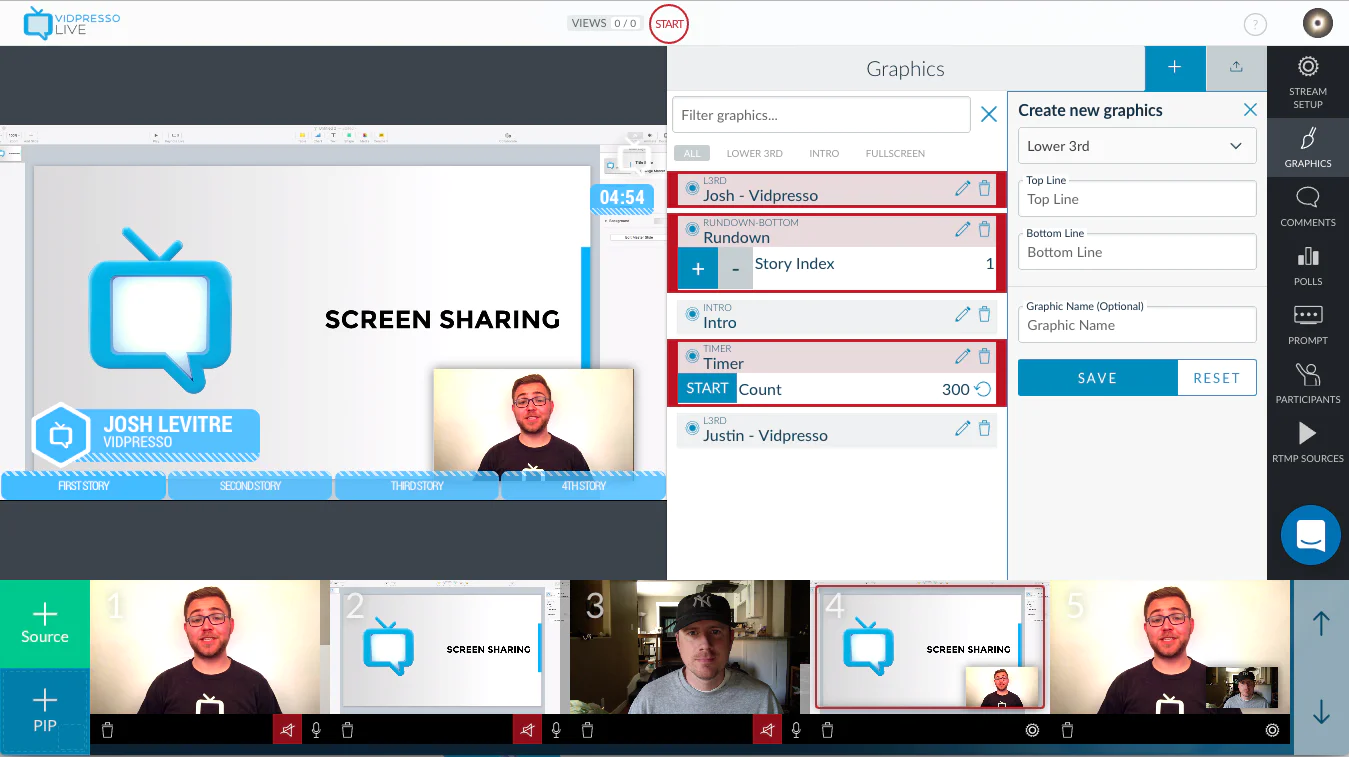Toggle microphone on source 1
The height and width of the screenshot is (757, 1349).
[316, 730]
